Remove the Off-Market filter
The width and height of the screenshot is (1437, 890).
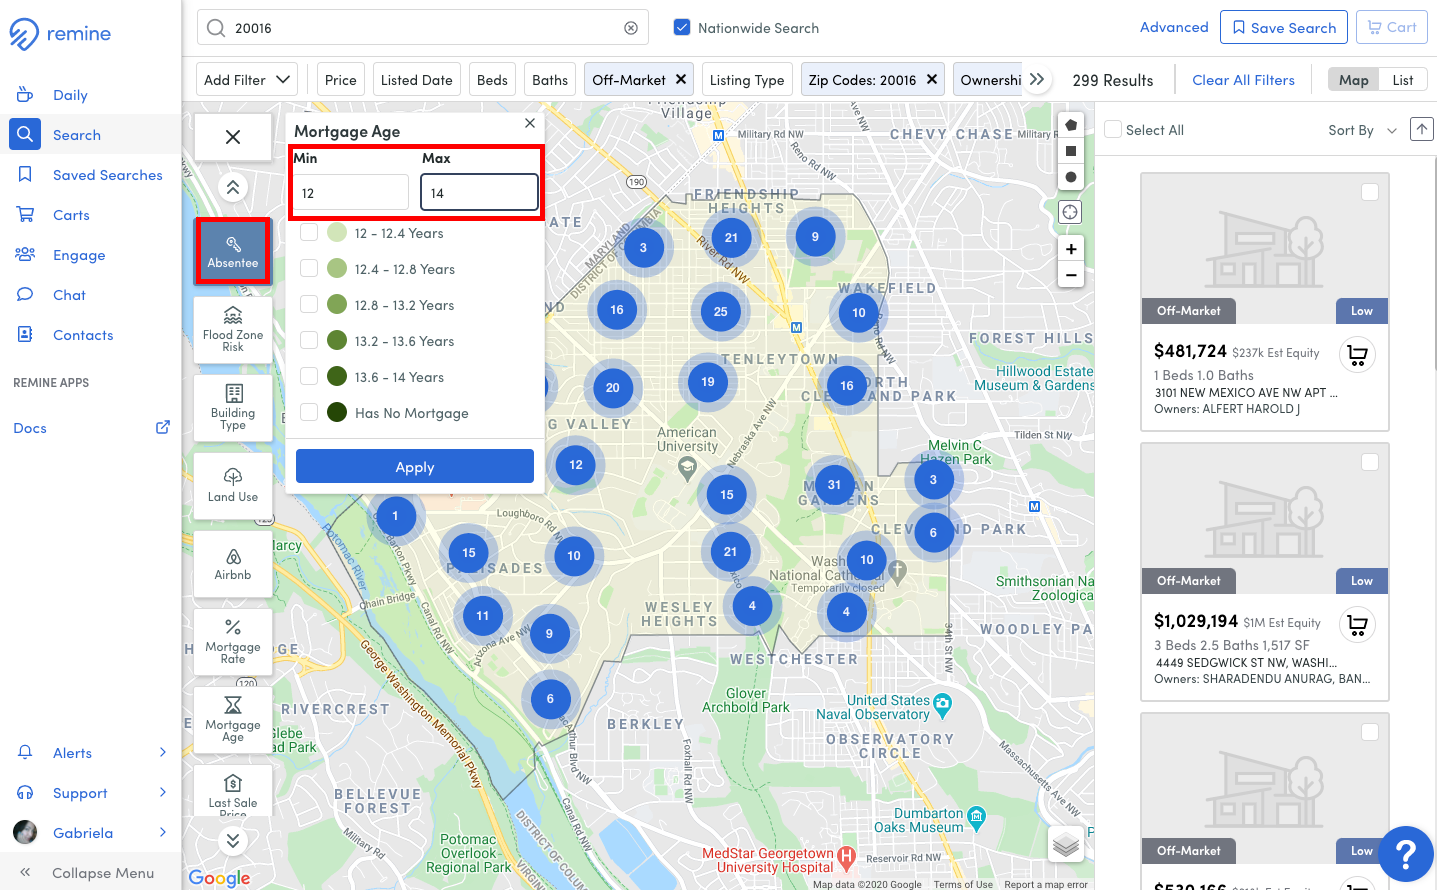681,79
